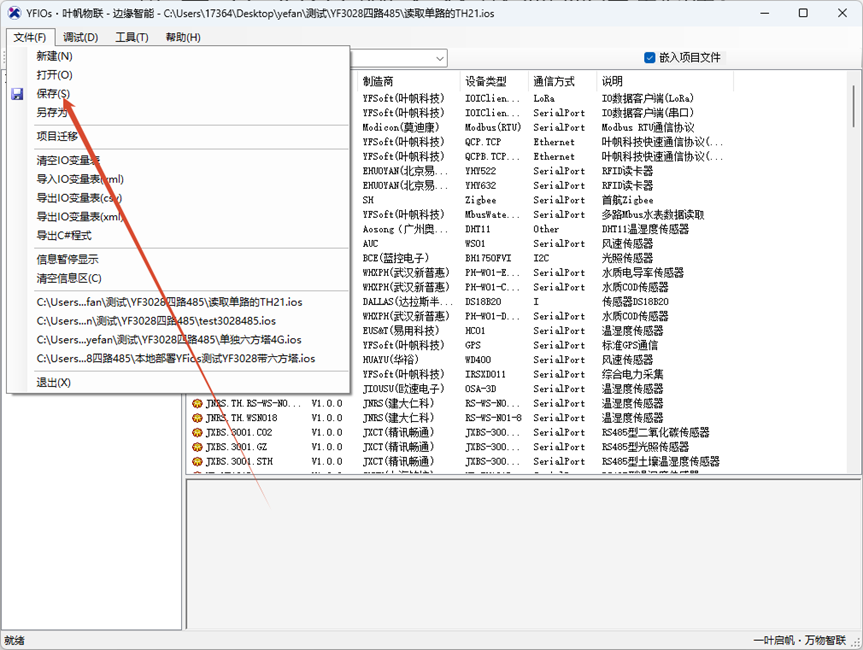The width and height of the screenshot is (863, 650).
Task: Click the icon next to JXBS.3001.GZ row
Action: point(197,447)
